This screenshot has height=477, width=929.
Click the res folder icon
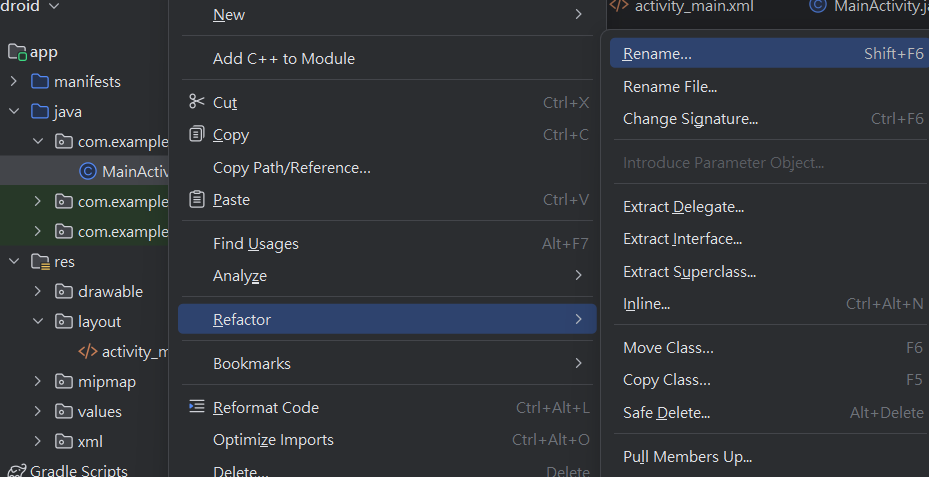pos(40,261)
